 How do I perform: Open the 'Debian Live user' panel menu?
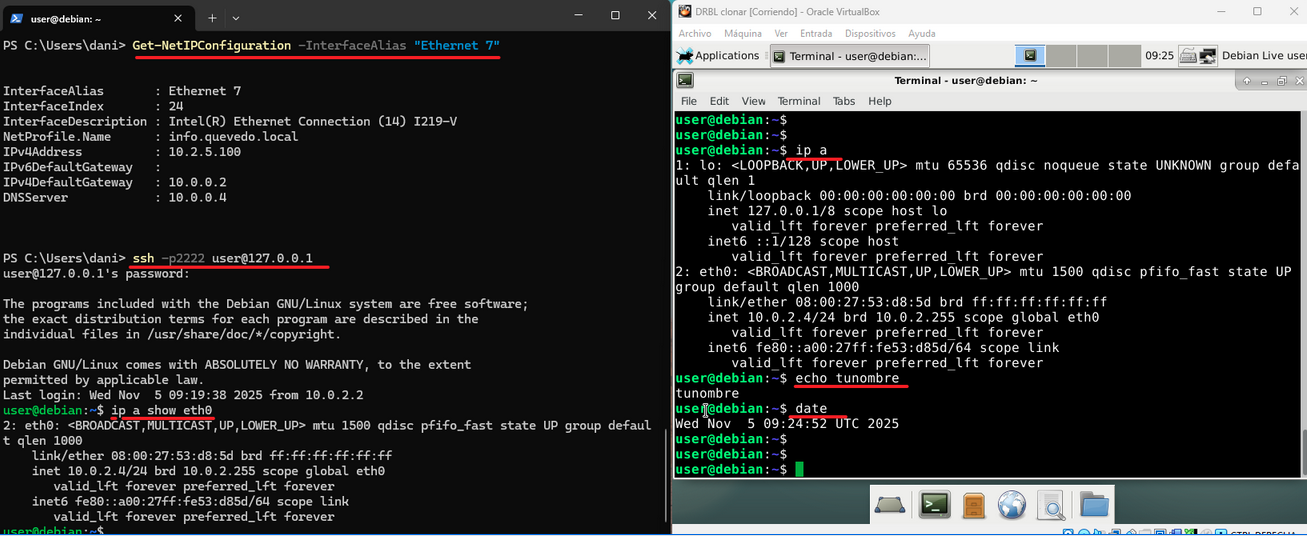[1264, 56]
